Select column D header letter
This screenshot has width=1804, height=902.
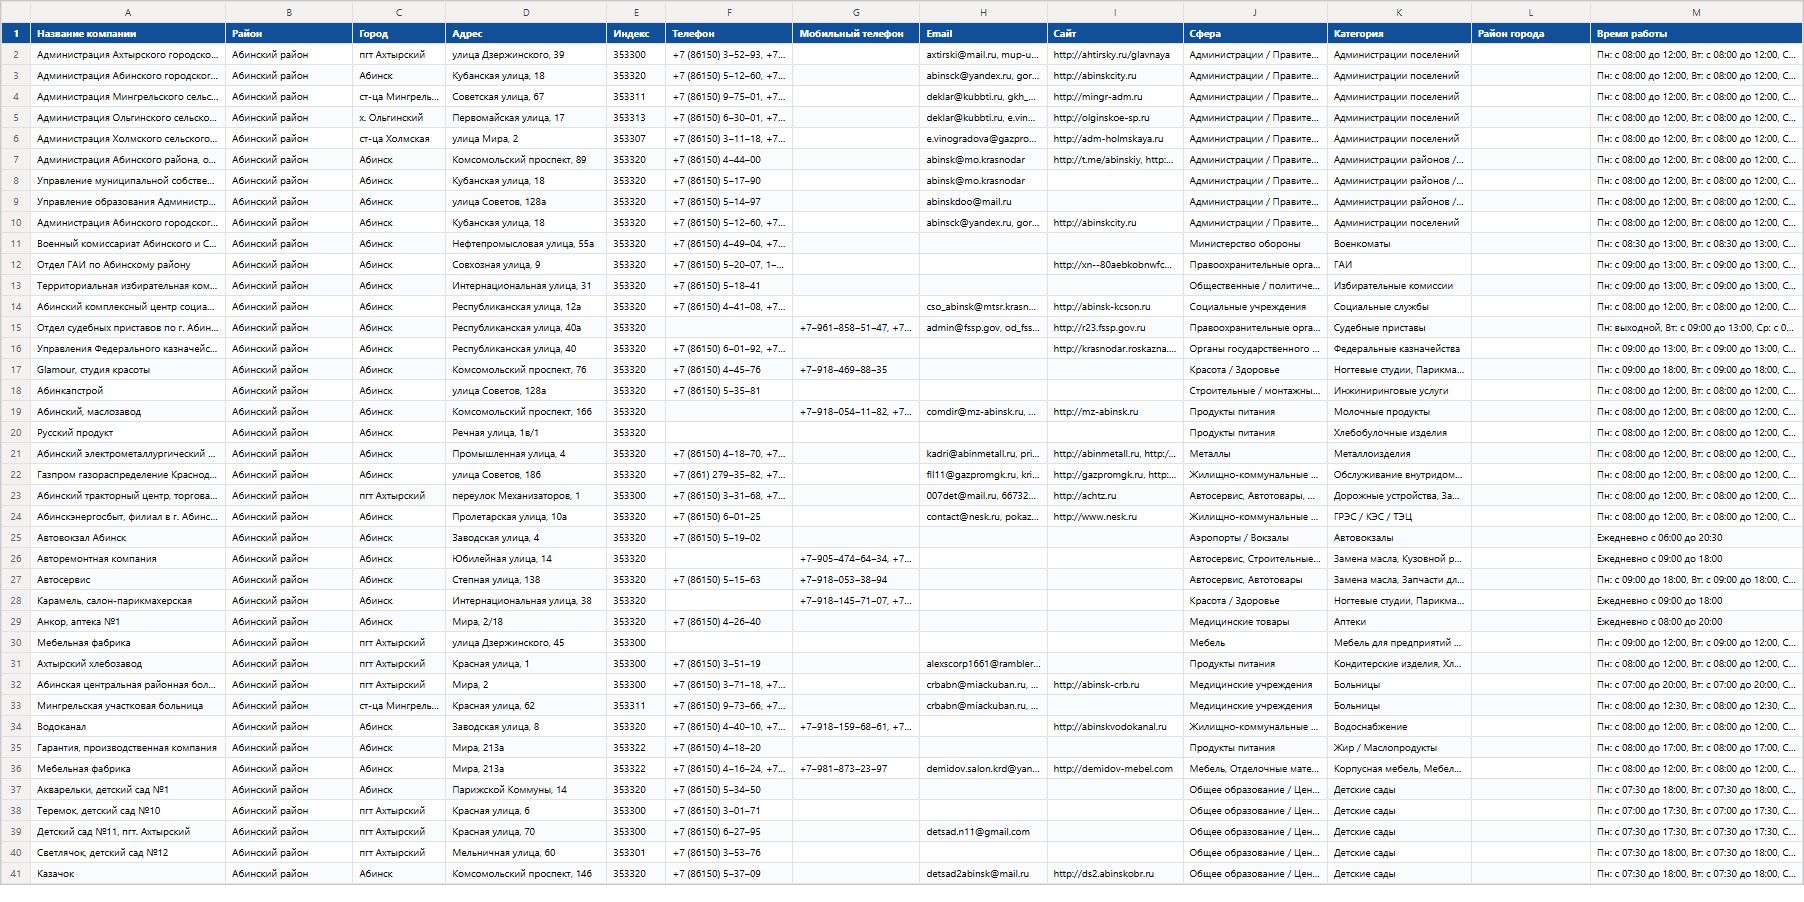(526, 12)
